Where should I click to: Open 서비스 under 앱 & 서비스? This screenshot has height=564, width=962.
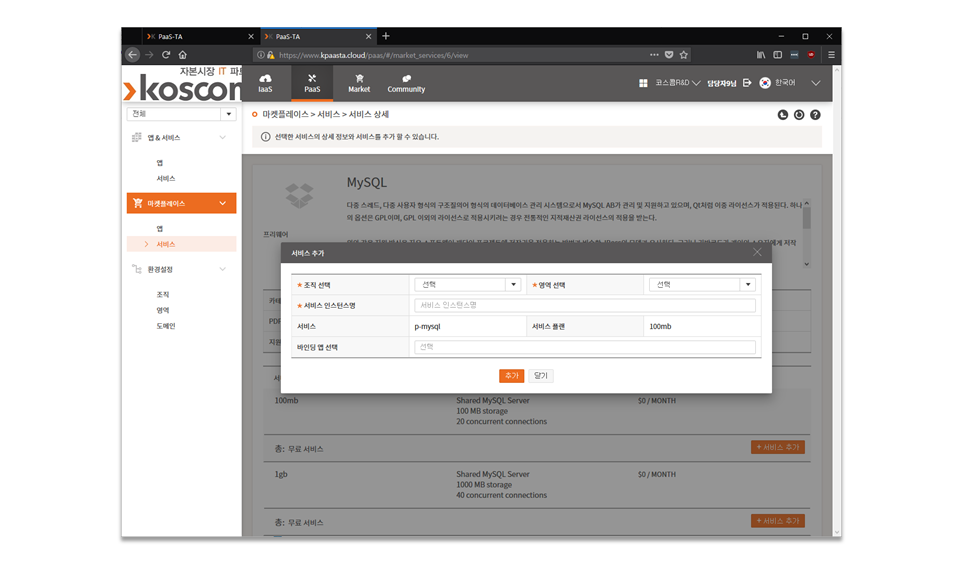coord(166,179)
